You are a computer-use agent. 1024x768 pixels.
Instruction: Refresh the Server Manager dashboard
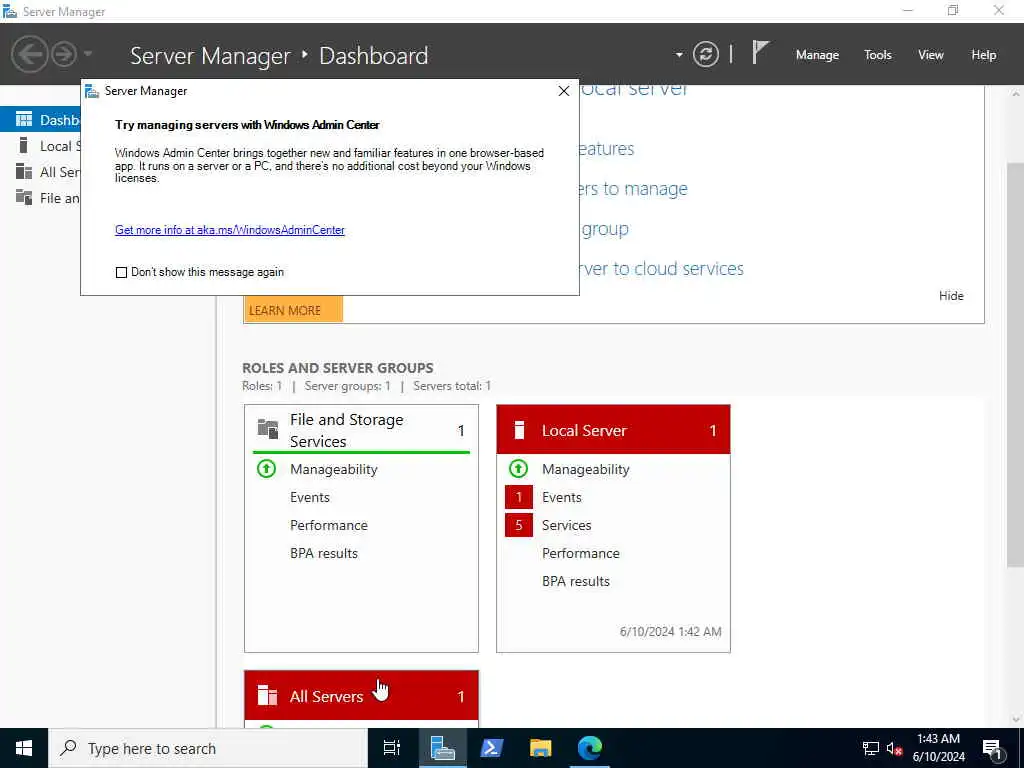tap(706, 54)
